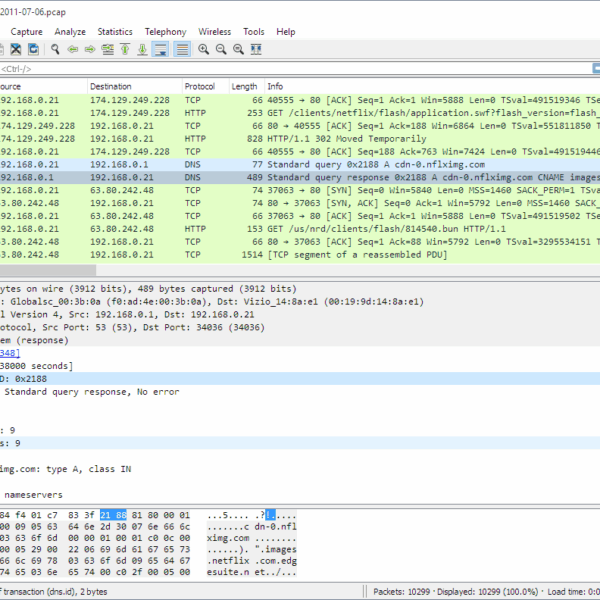Sort by the Length column header
Viewport: 600px width, 600px height.
click(x=246, y=86)
